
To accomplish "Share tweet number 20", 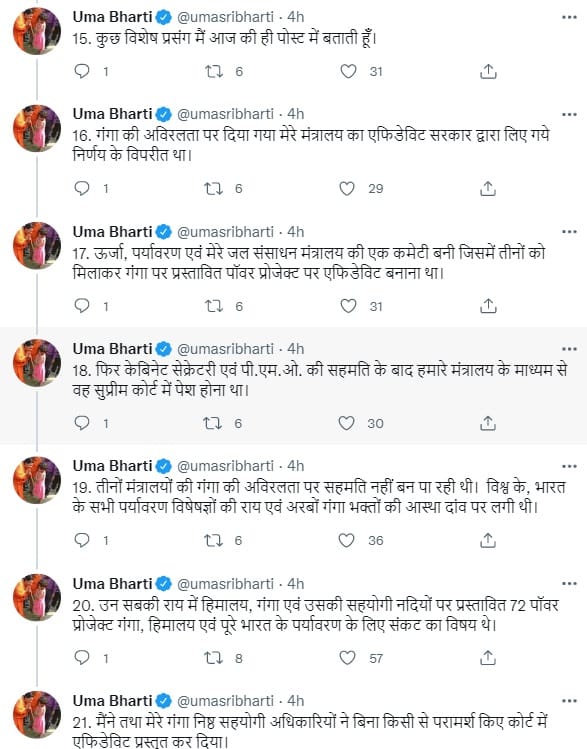I will point(488,658).
